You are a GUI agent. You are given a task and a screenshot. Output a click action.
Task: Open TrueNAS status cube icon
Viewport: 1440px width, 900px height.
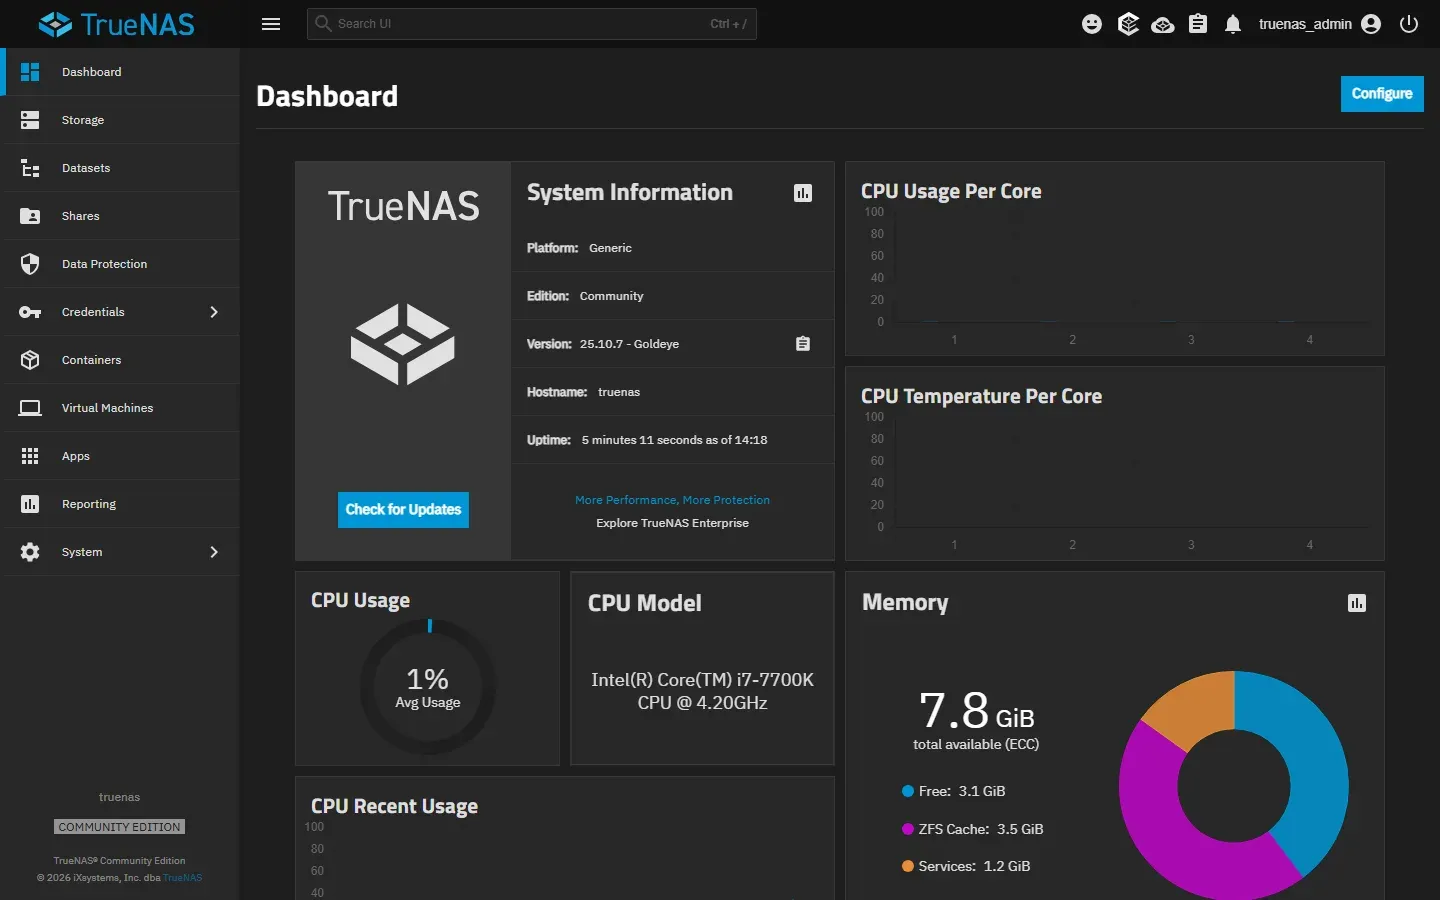pyautogui.click(x=1128, y=24)
